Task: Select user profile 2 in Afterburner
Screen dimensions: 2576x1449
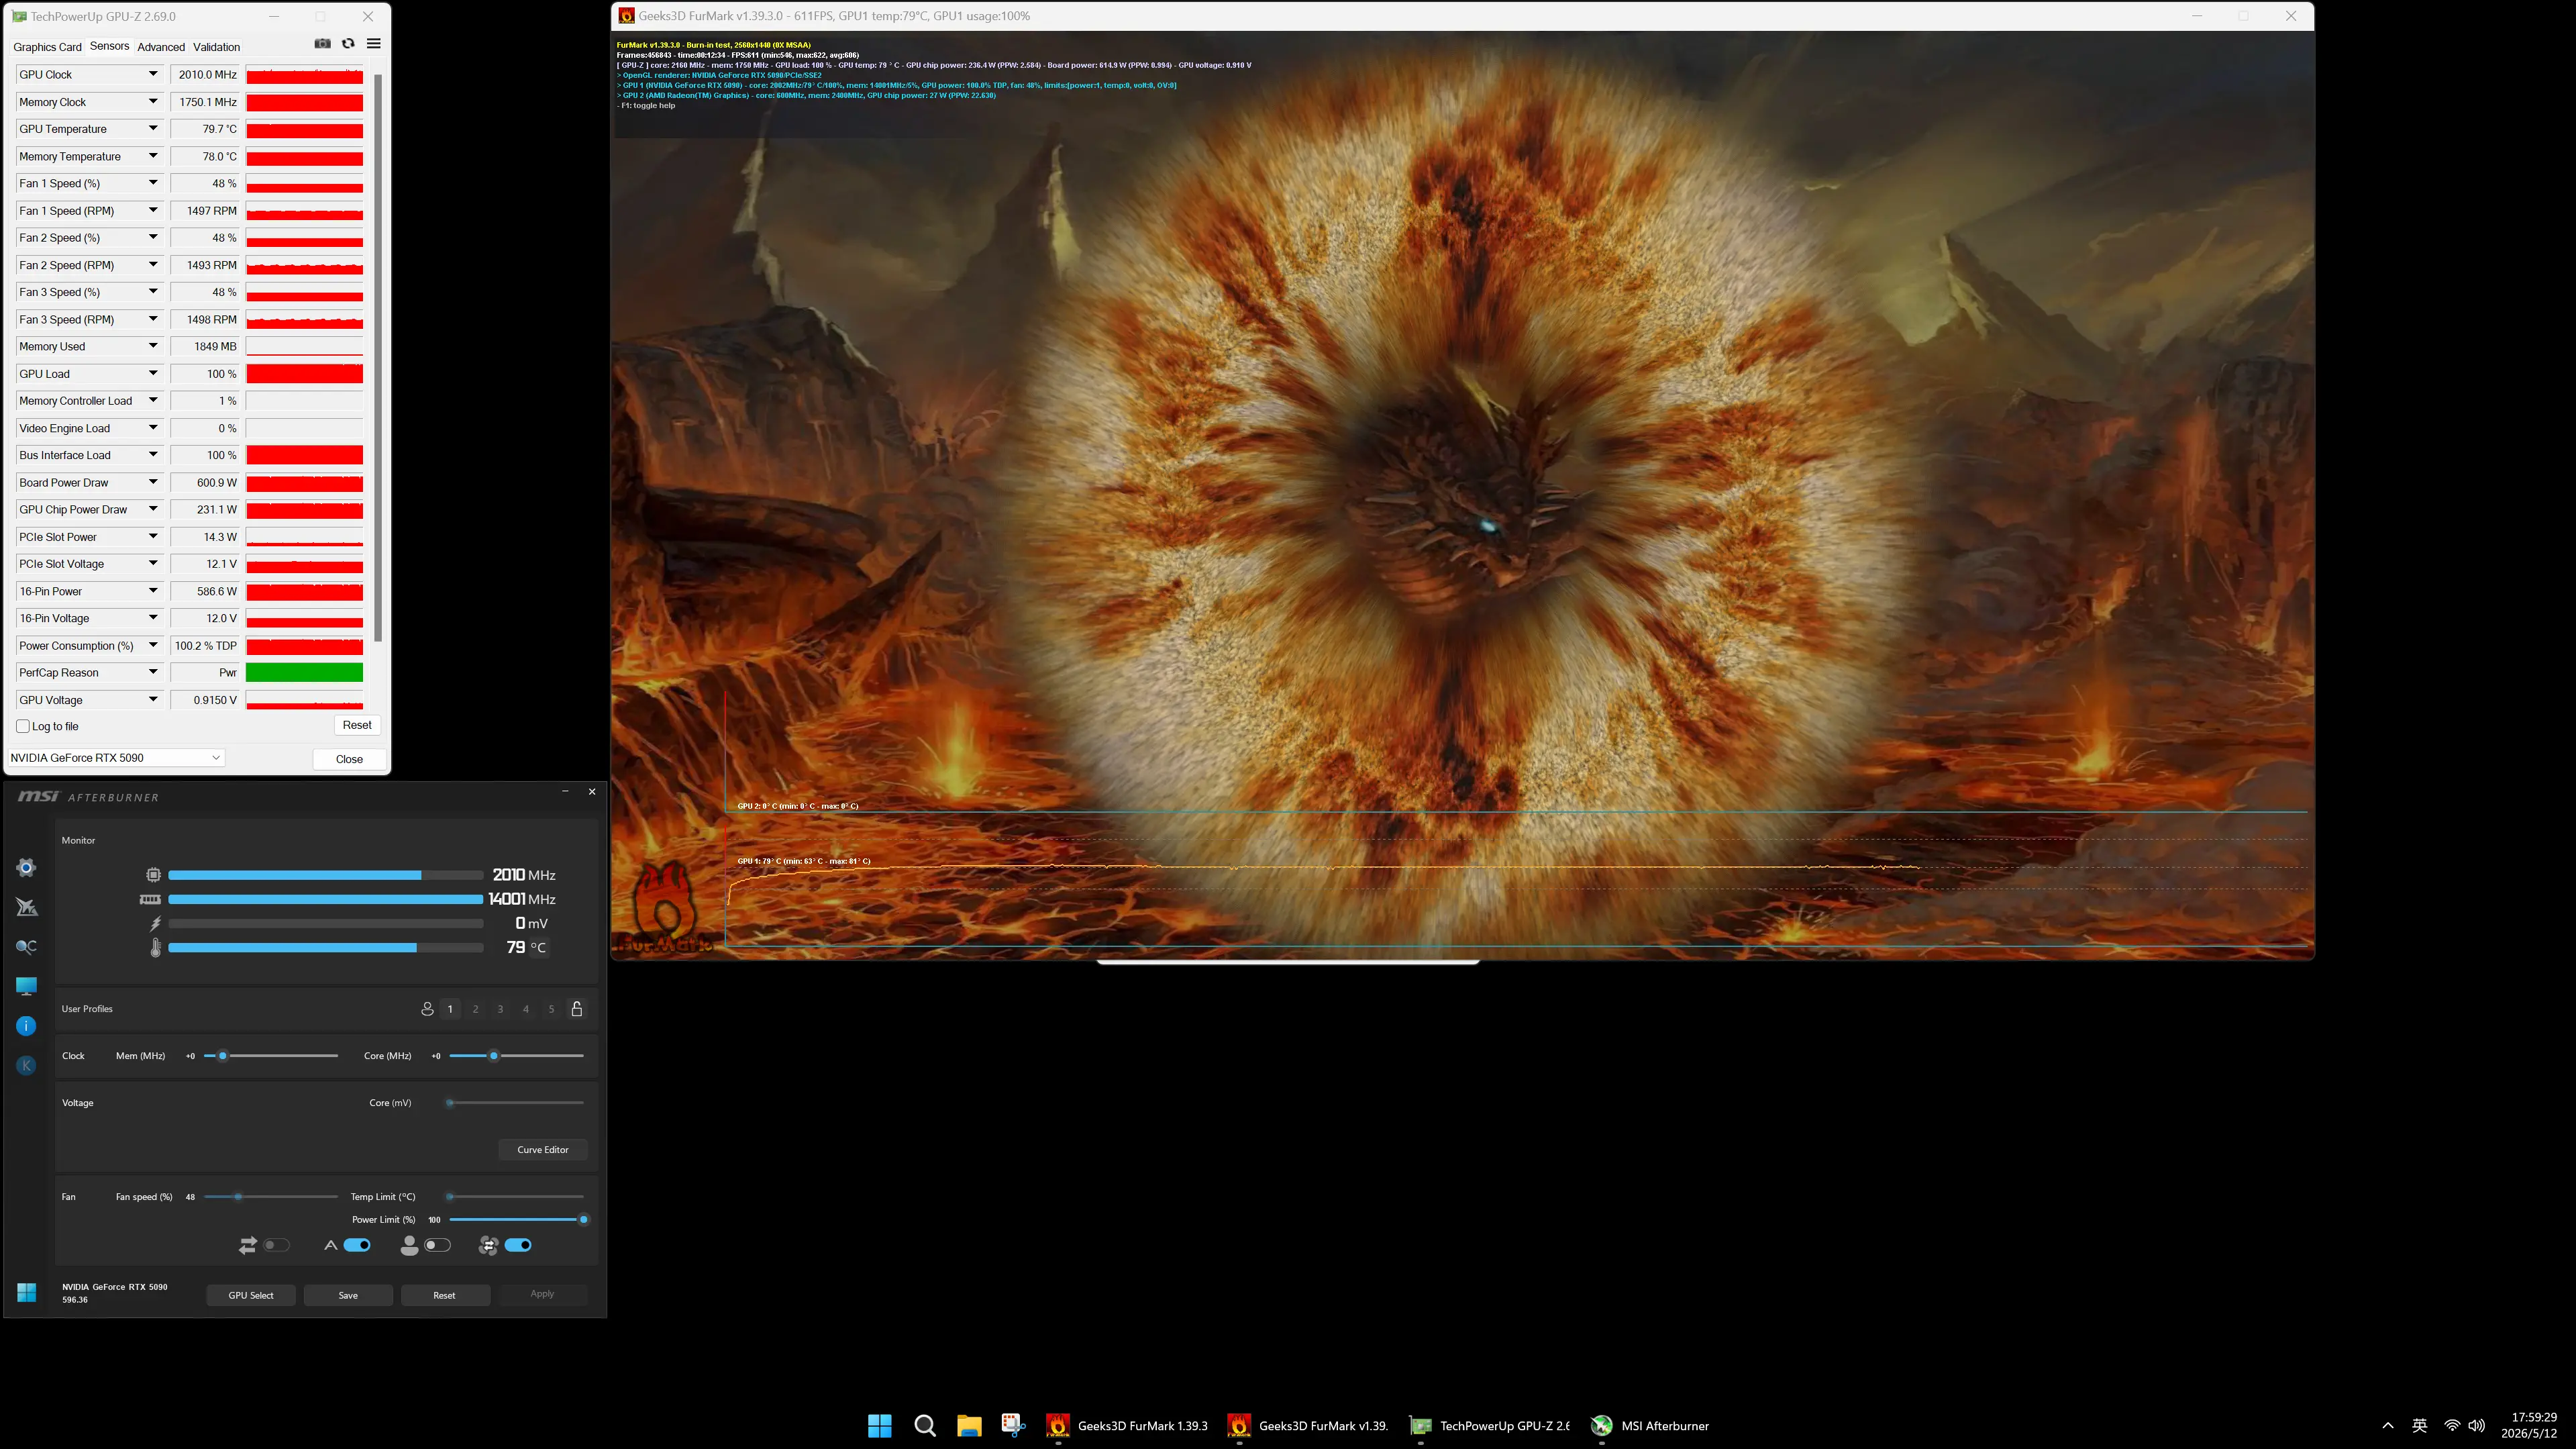Action: click(x=476, y=1009)
